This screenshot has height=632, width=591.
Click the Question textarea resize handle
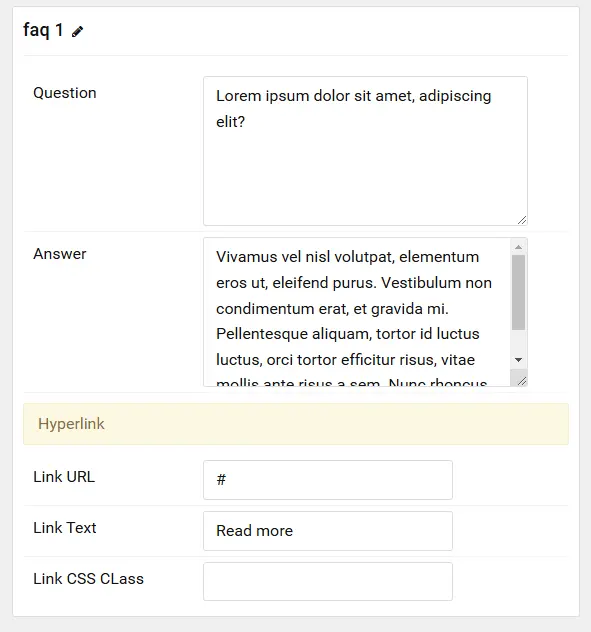522,220
